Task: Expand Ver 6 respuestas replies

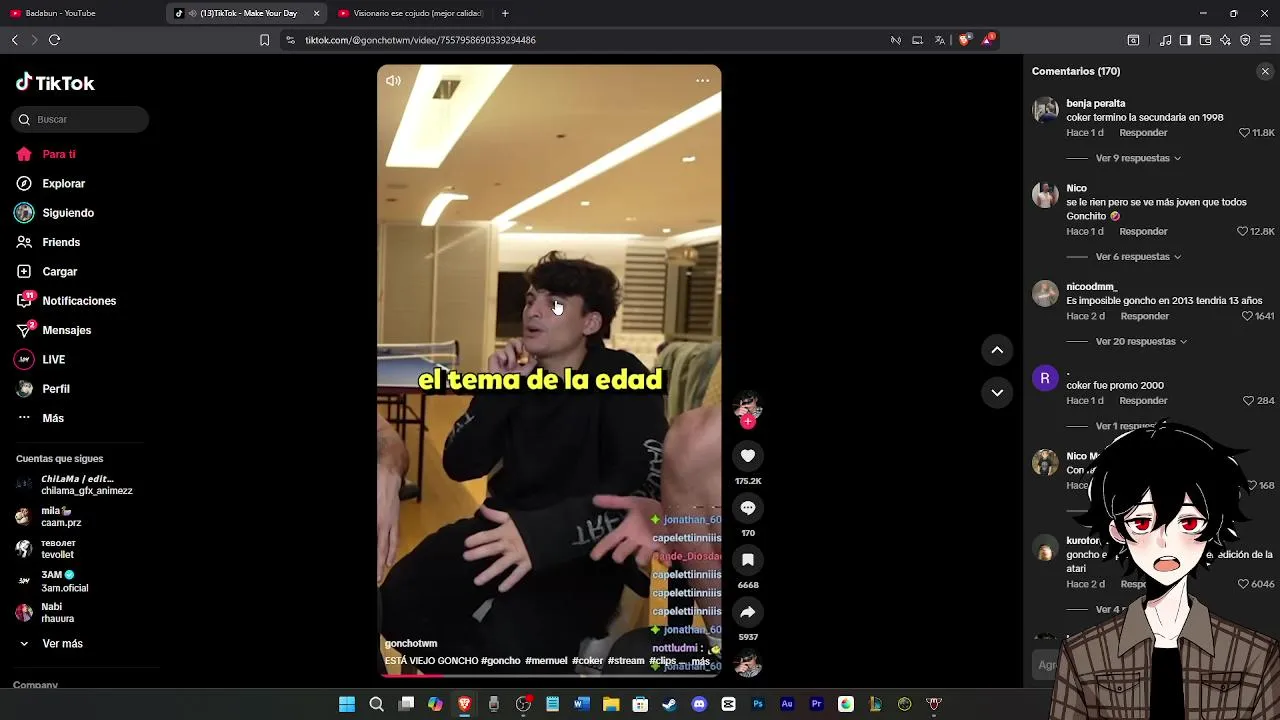Action: 1138,257
